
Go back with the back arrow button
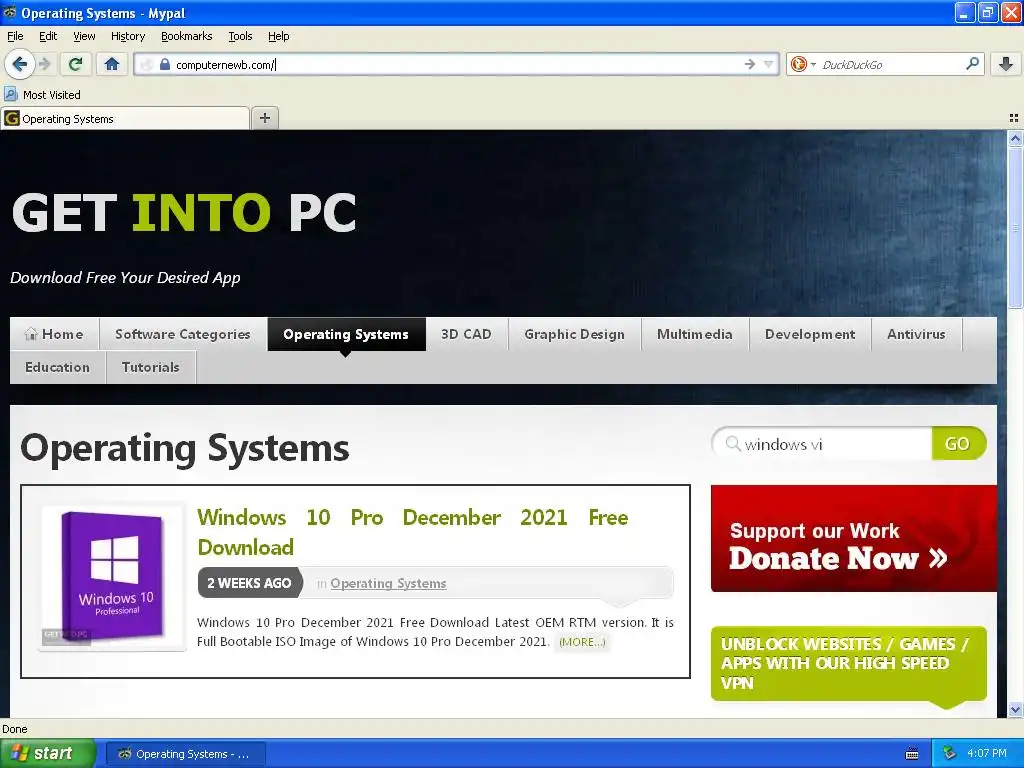point(19,64)
